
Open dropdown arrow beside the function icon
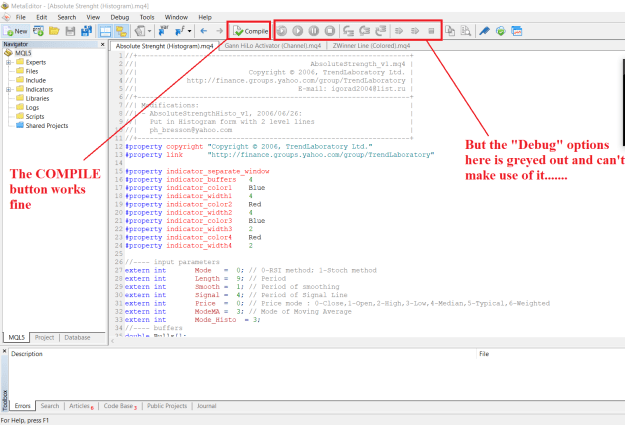[189, 31]
